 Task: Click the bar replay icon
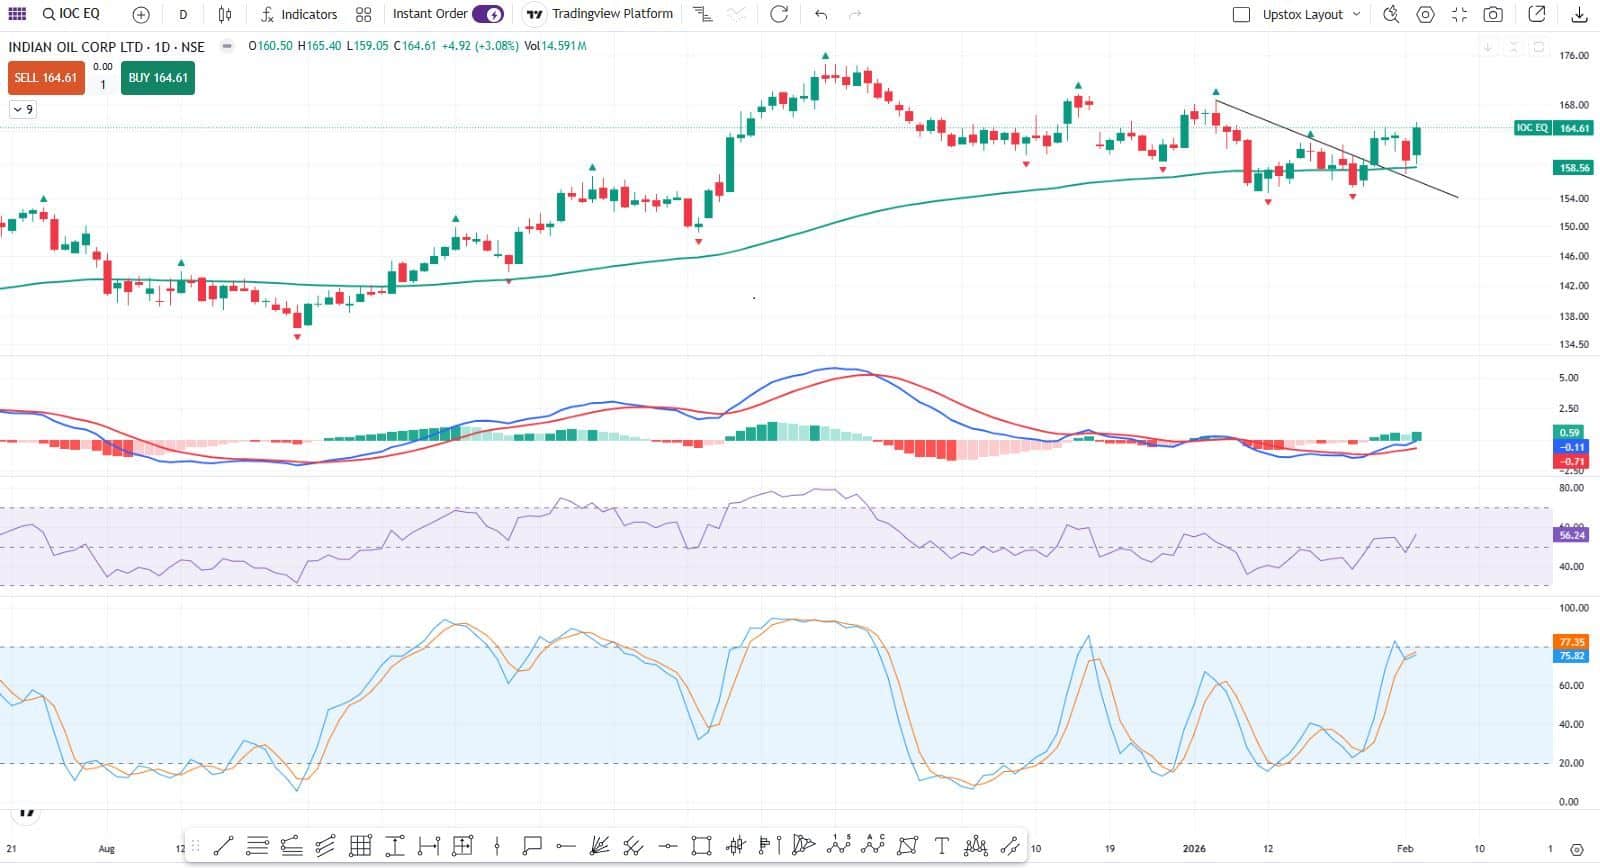(703, 14)
